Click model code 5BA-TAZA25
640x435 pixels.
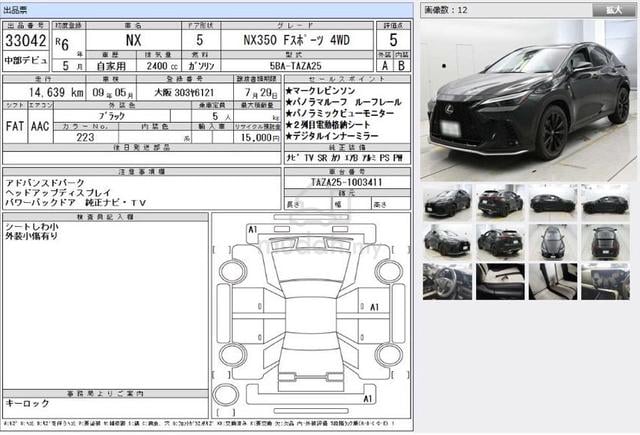[x=296, y=66]
